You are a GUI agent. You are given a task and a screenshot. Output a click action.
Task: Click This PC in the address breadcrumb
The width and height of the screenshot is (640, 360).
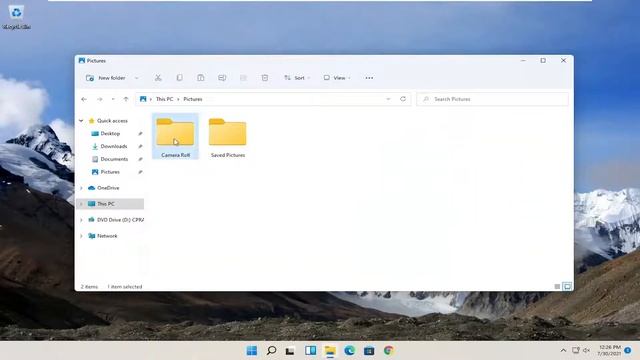164,99
